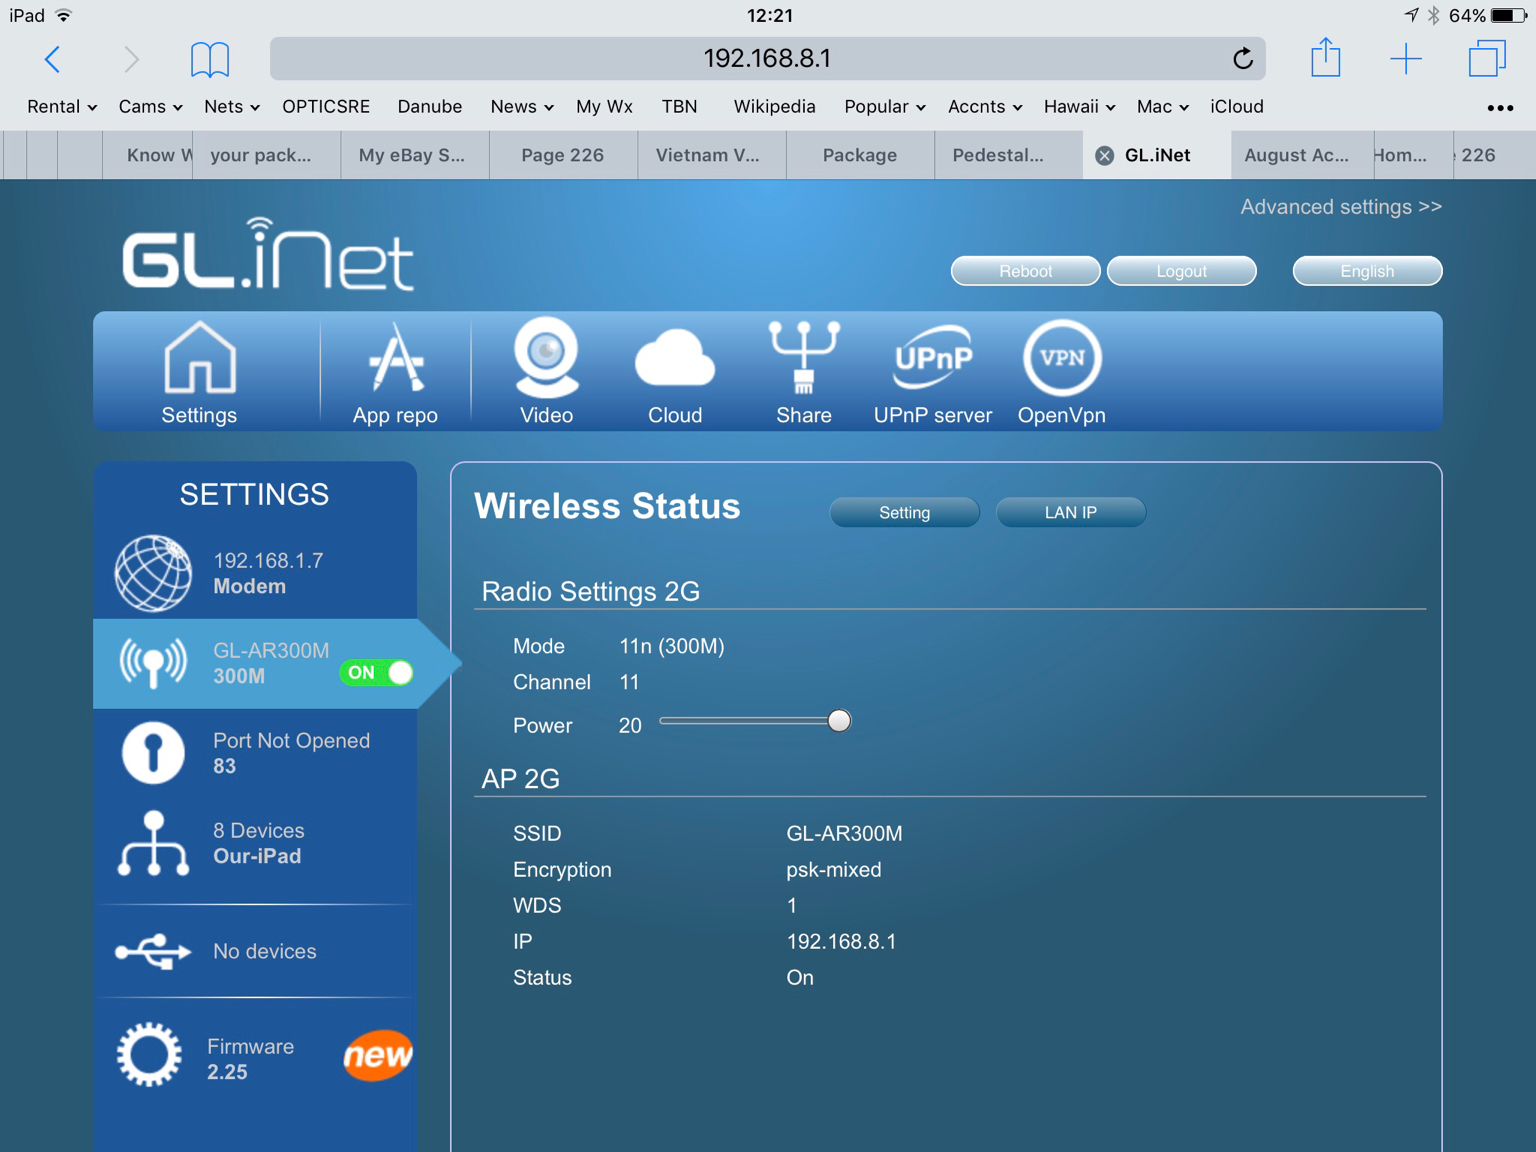The width and height of the screenshot is (1536, 1152).
Task: Expand the Hawaii bookmarks folder
Action: 1080,107
